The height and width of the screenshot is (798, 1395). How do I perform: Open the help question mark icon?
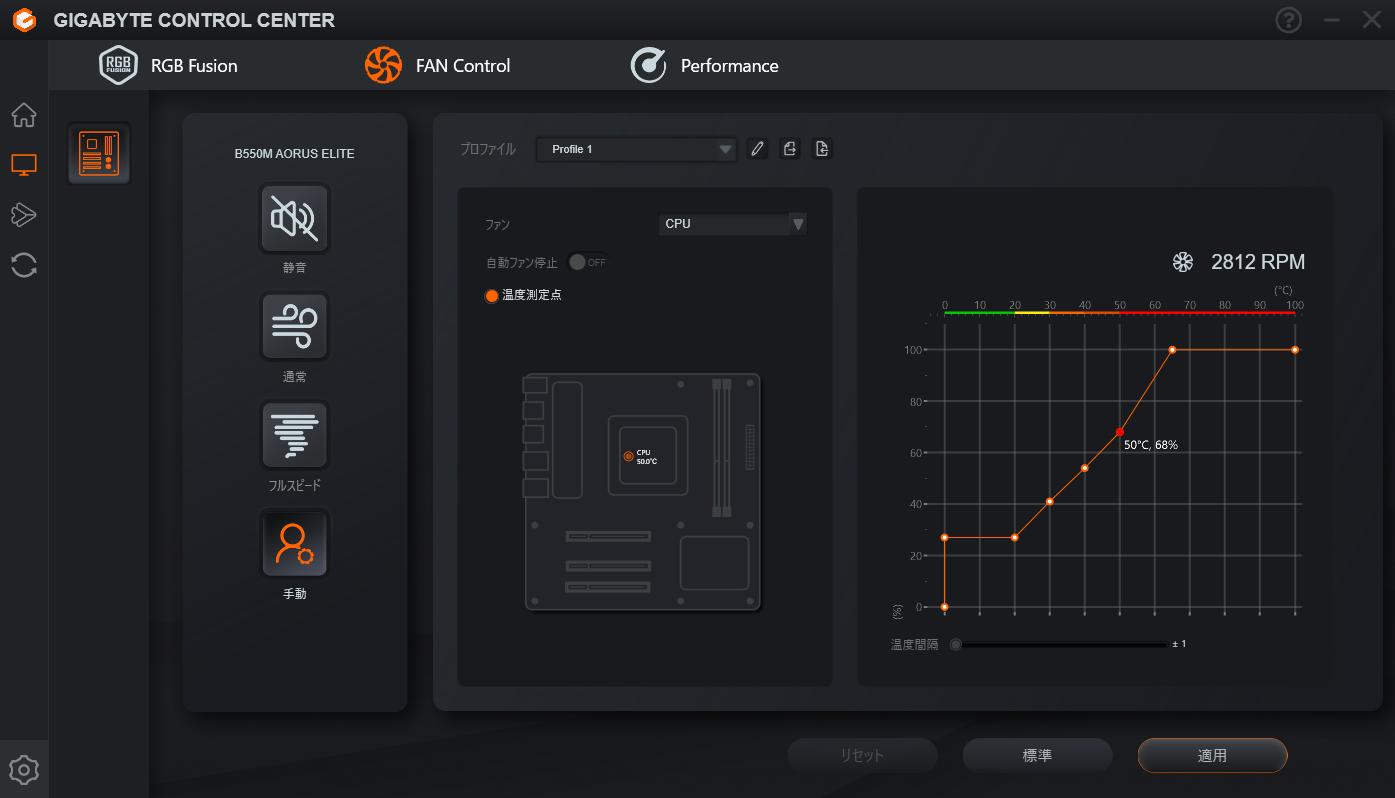click(x=1289, y=20)
